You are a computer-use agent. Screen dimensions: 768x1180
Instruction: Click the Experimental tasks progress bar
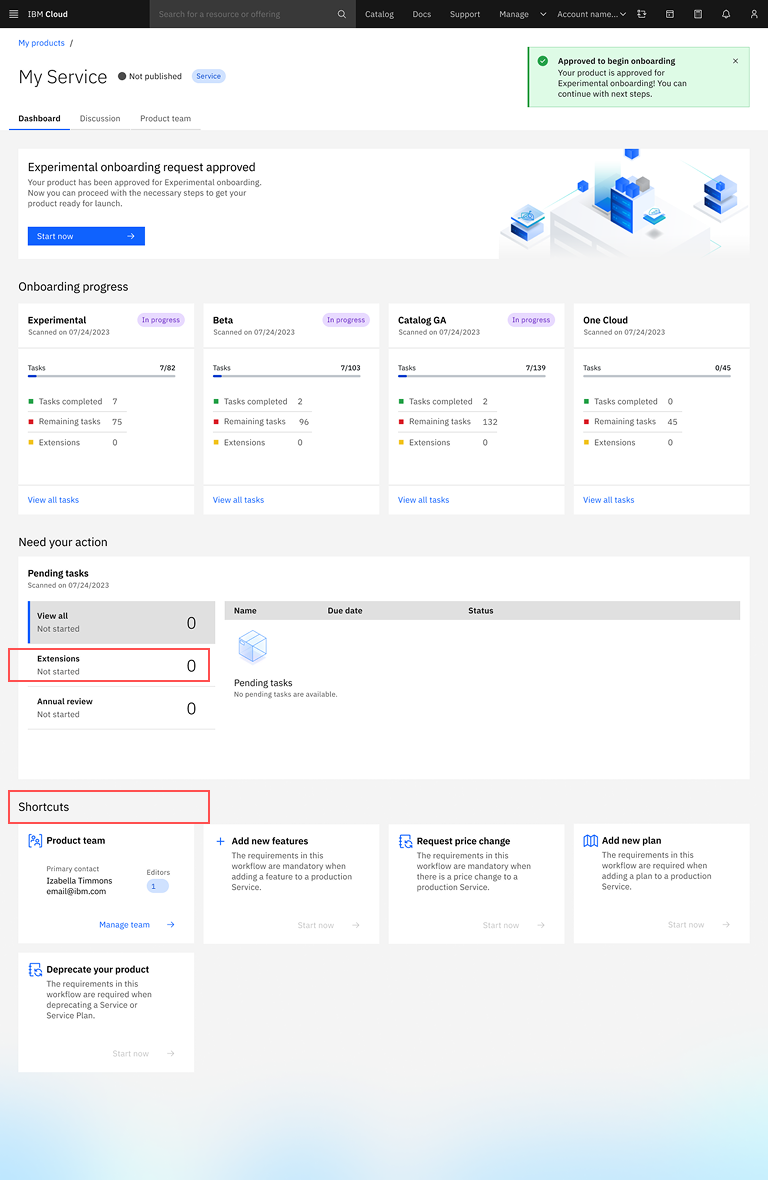(102, 376)
